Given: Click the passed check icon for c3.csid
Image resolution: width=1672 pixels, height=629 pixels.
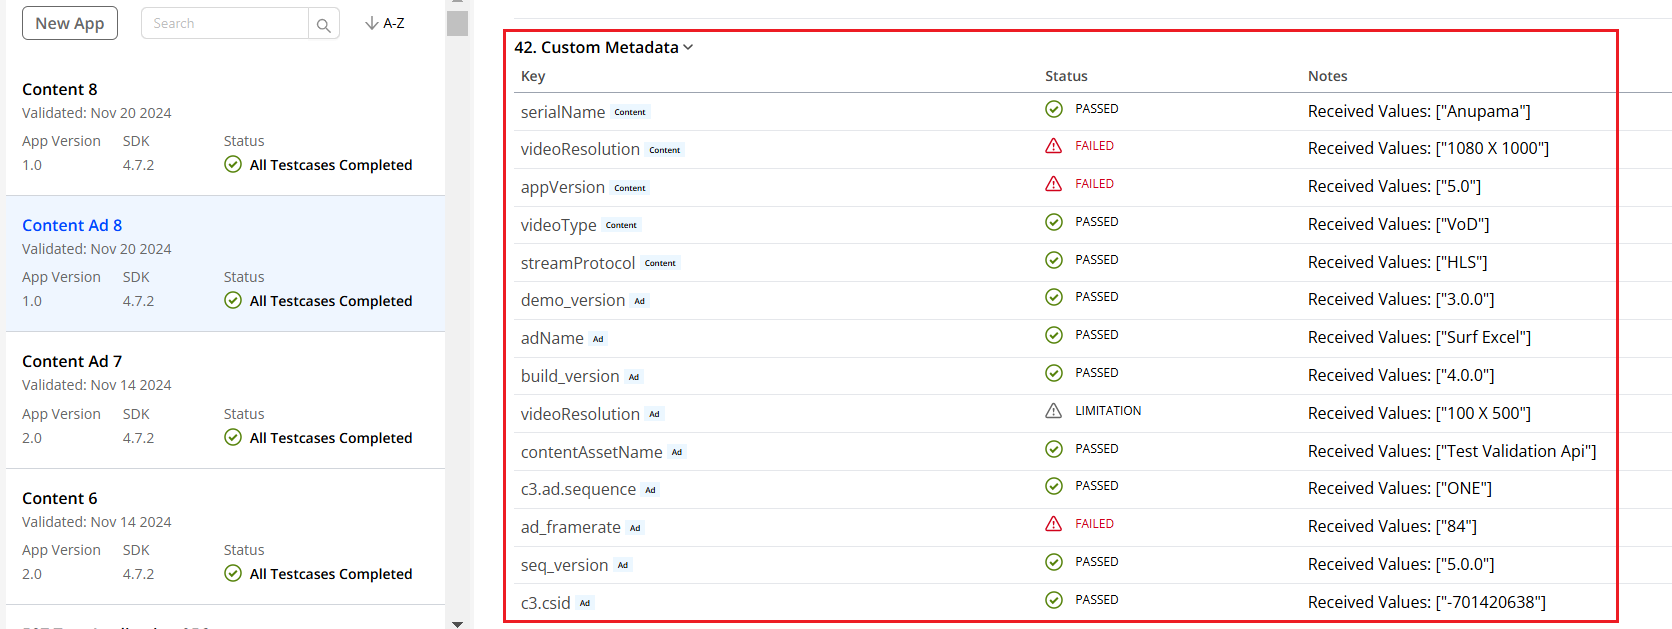Looking at the screenshot, I should pos(1053,600).
